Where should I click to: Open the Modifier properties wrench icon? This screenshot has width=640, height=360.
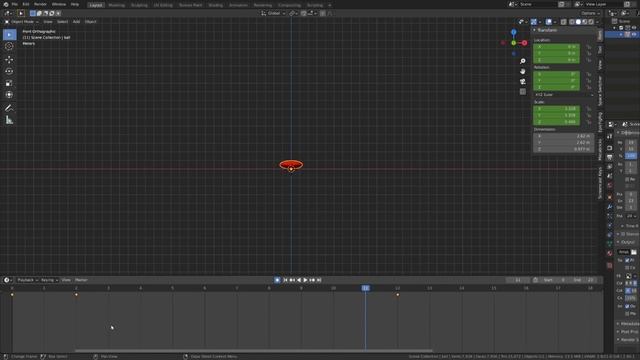tap(610, 207)
